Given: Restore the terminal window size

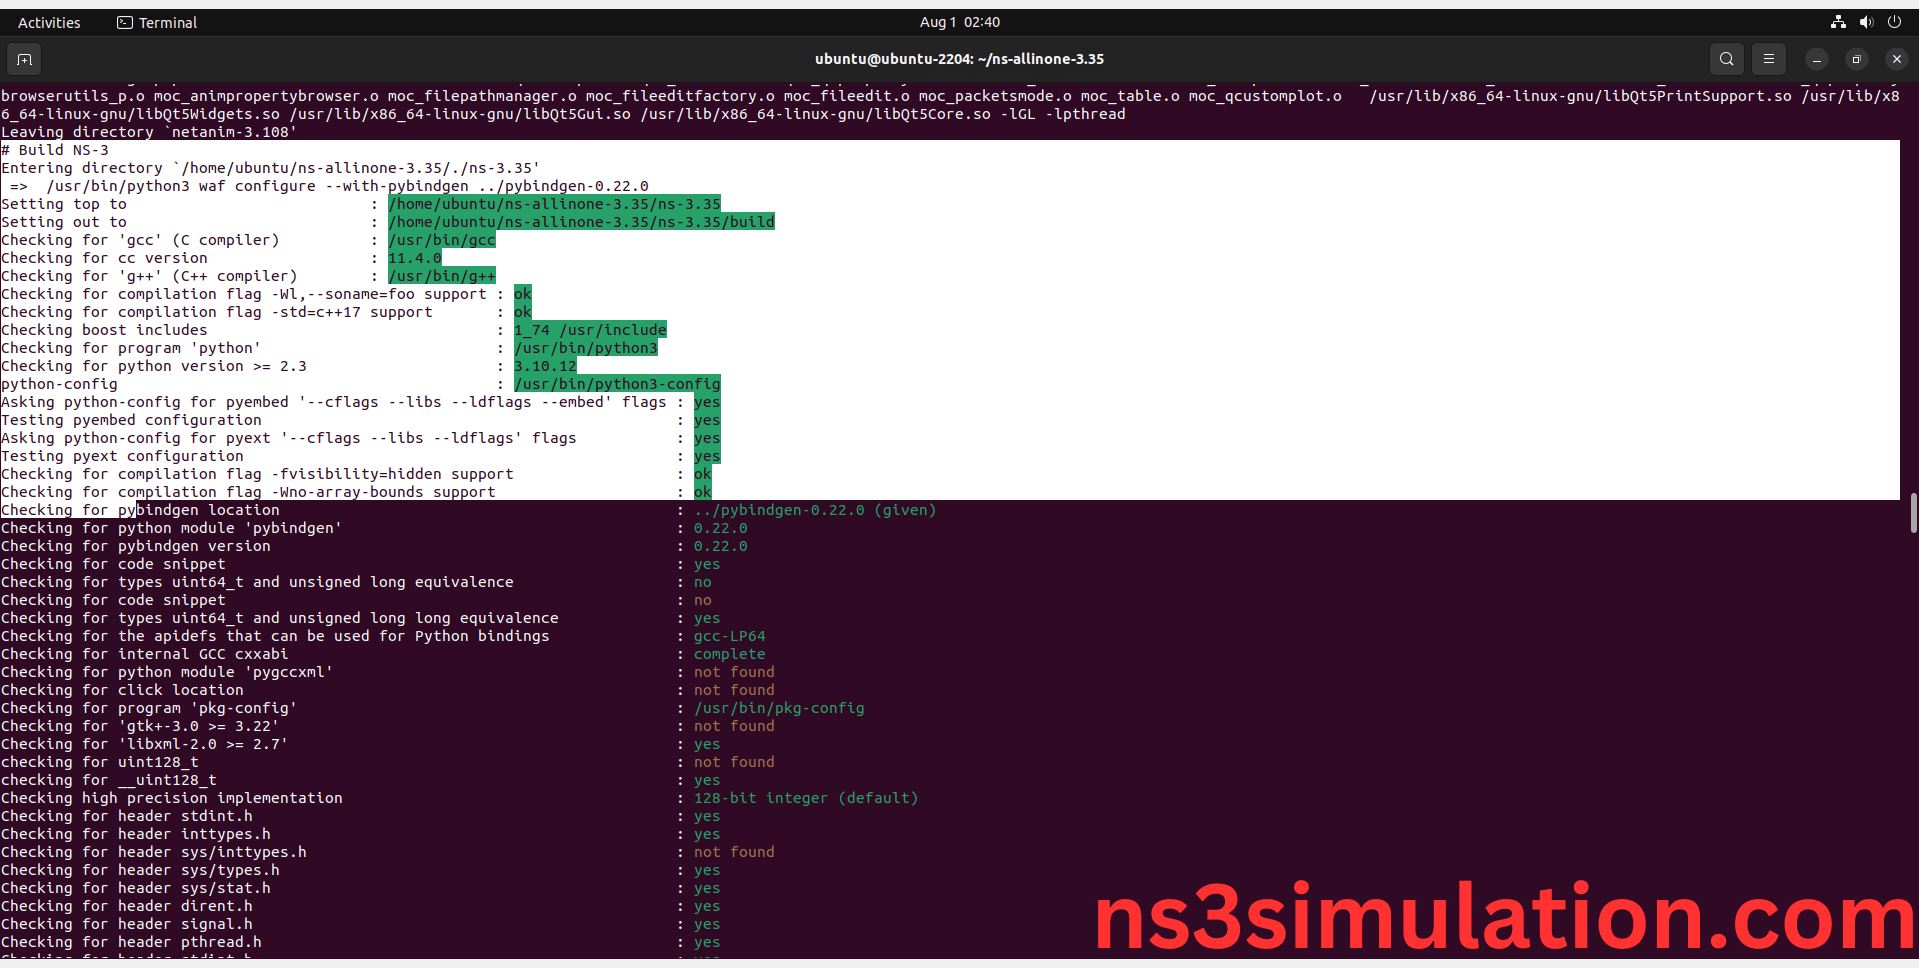Looking at the screenshot, I should 1857,60.
